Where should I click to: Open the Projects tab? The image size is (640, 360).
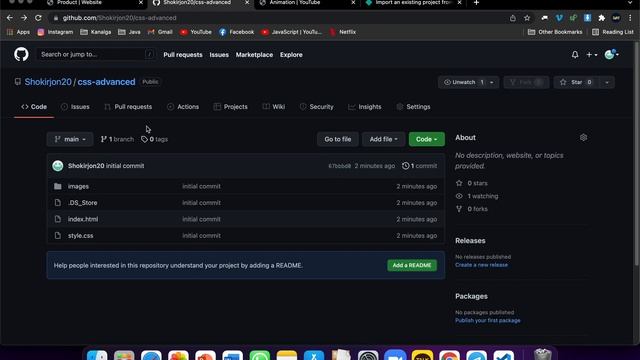click(231, 107)
